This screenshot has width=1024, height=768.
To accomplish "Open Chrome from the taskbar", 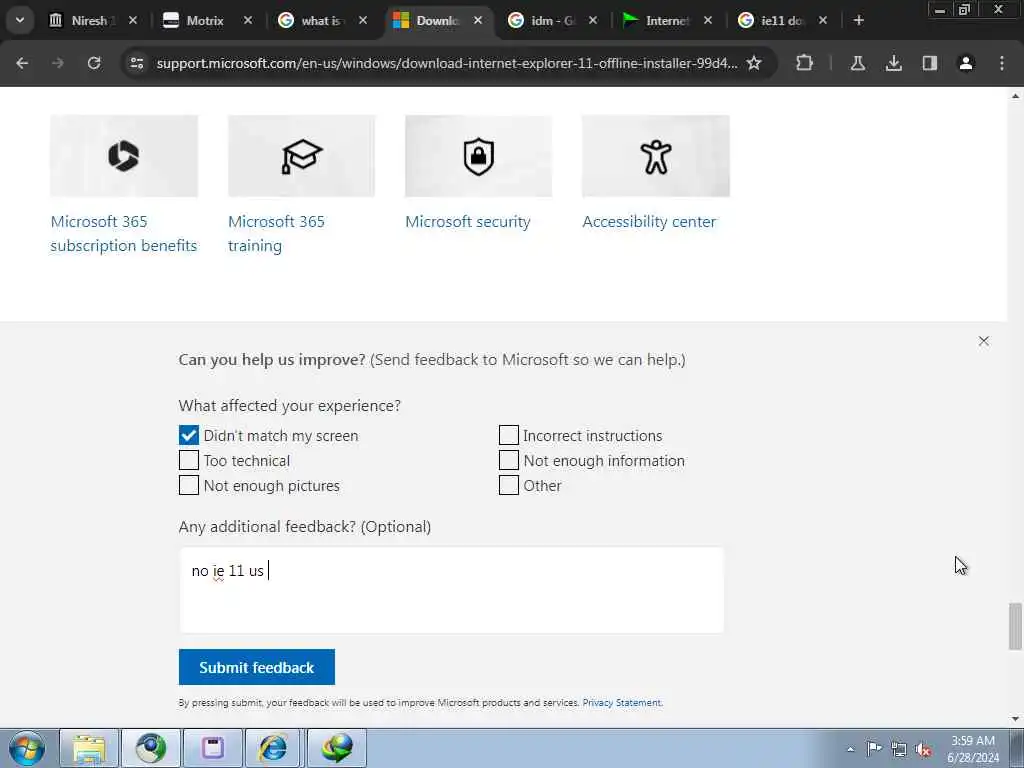I will point(151,748).
